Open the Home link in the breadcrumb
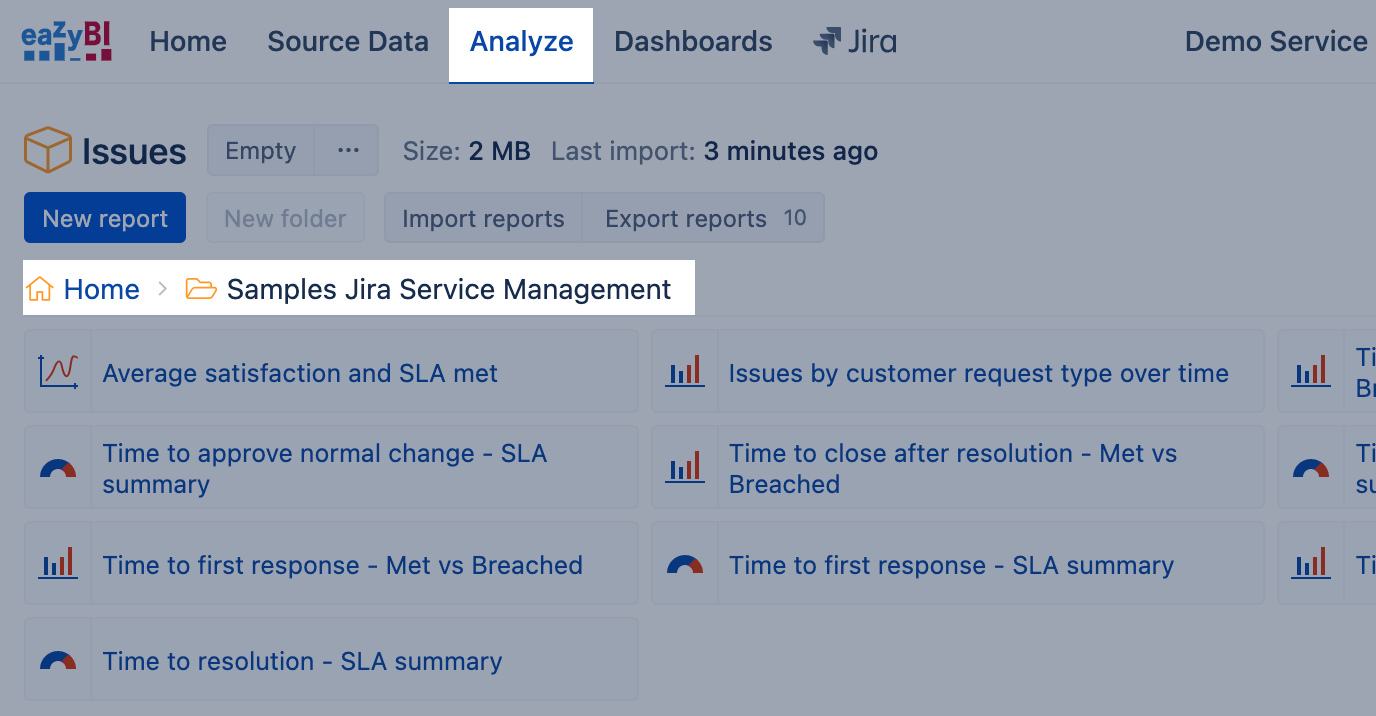1376x716 pixels. pyautogui.click(x=100, y=289)
